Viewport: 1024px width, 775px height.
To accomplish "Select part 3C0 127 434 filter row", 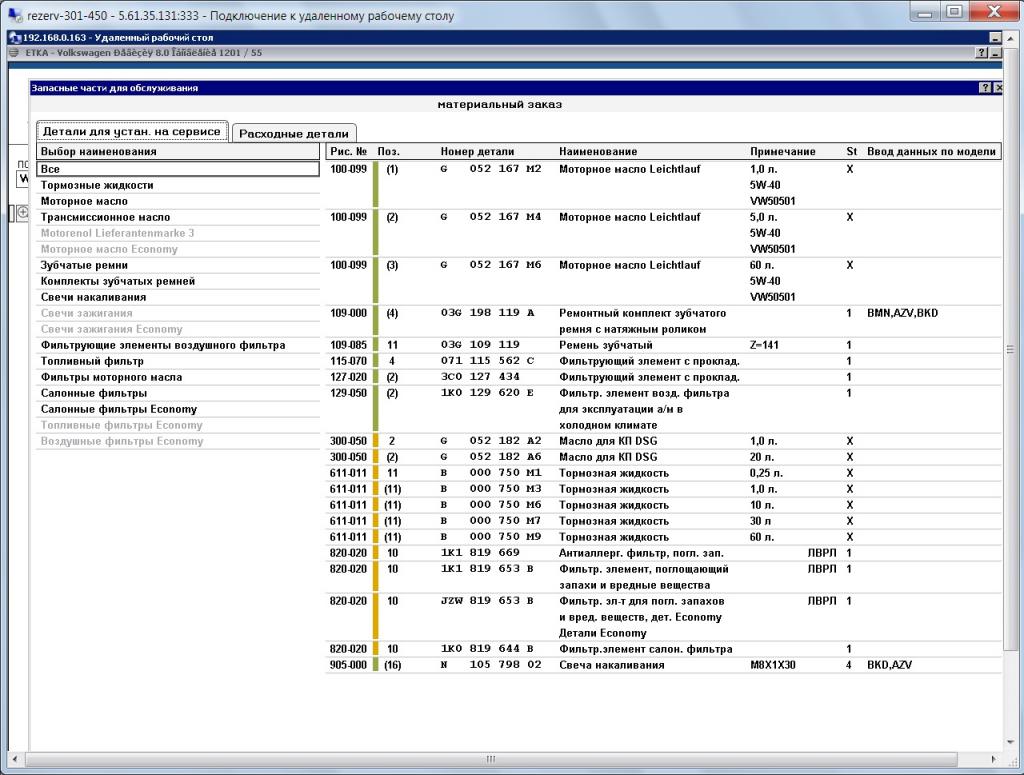I will point(663,377).
